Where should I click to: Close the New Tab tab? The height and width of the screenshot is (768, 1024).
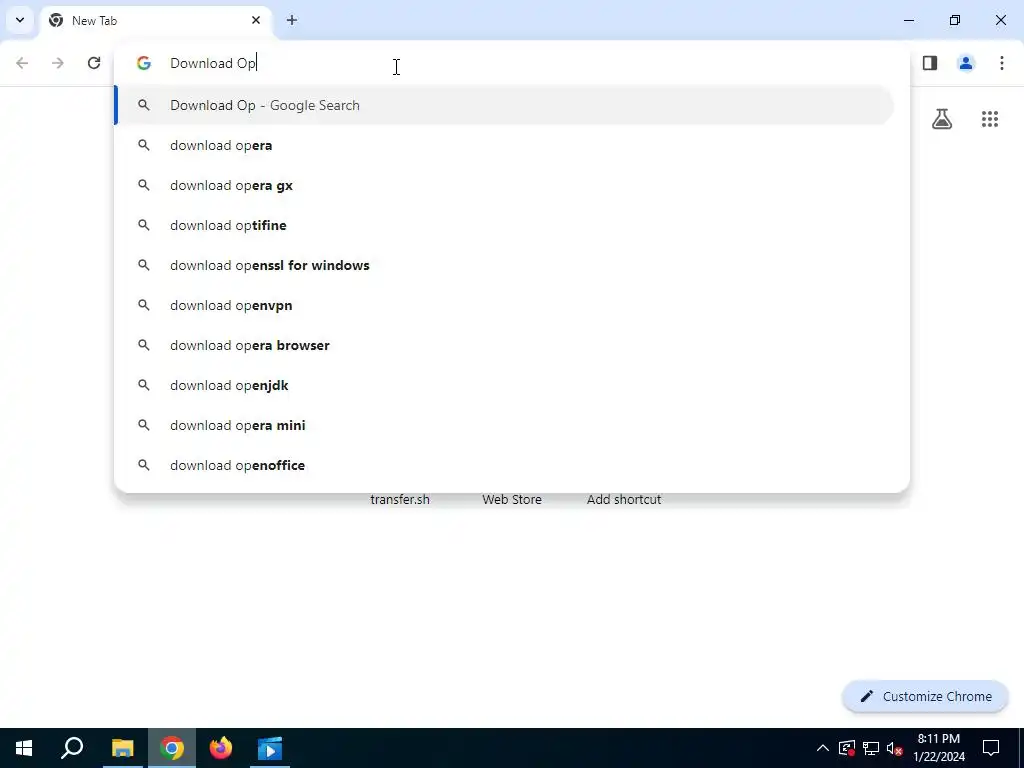tap(256, 20)
